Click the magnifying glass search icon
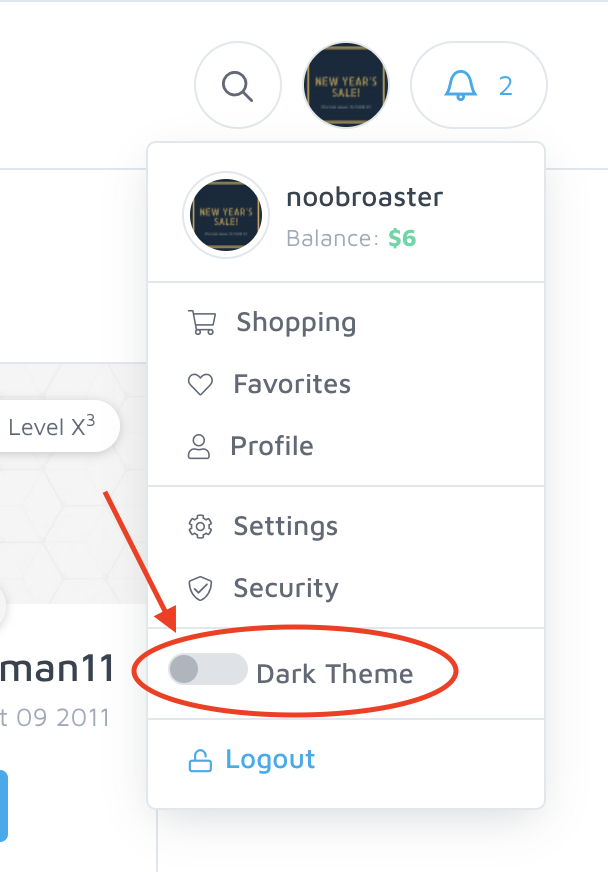 (x=237, y=86)
